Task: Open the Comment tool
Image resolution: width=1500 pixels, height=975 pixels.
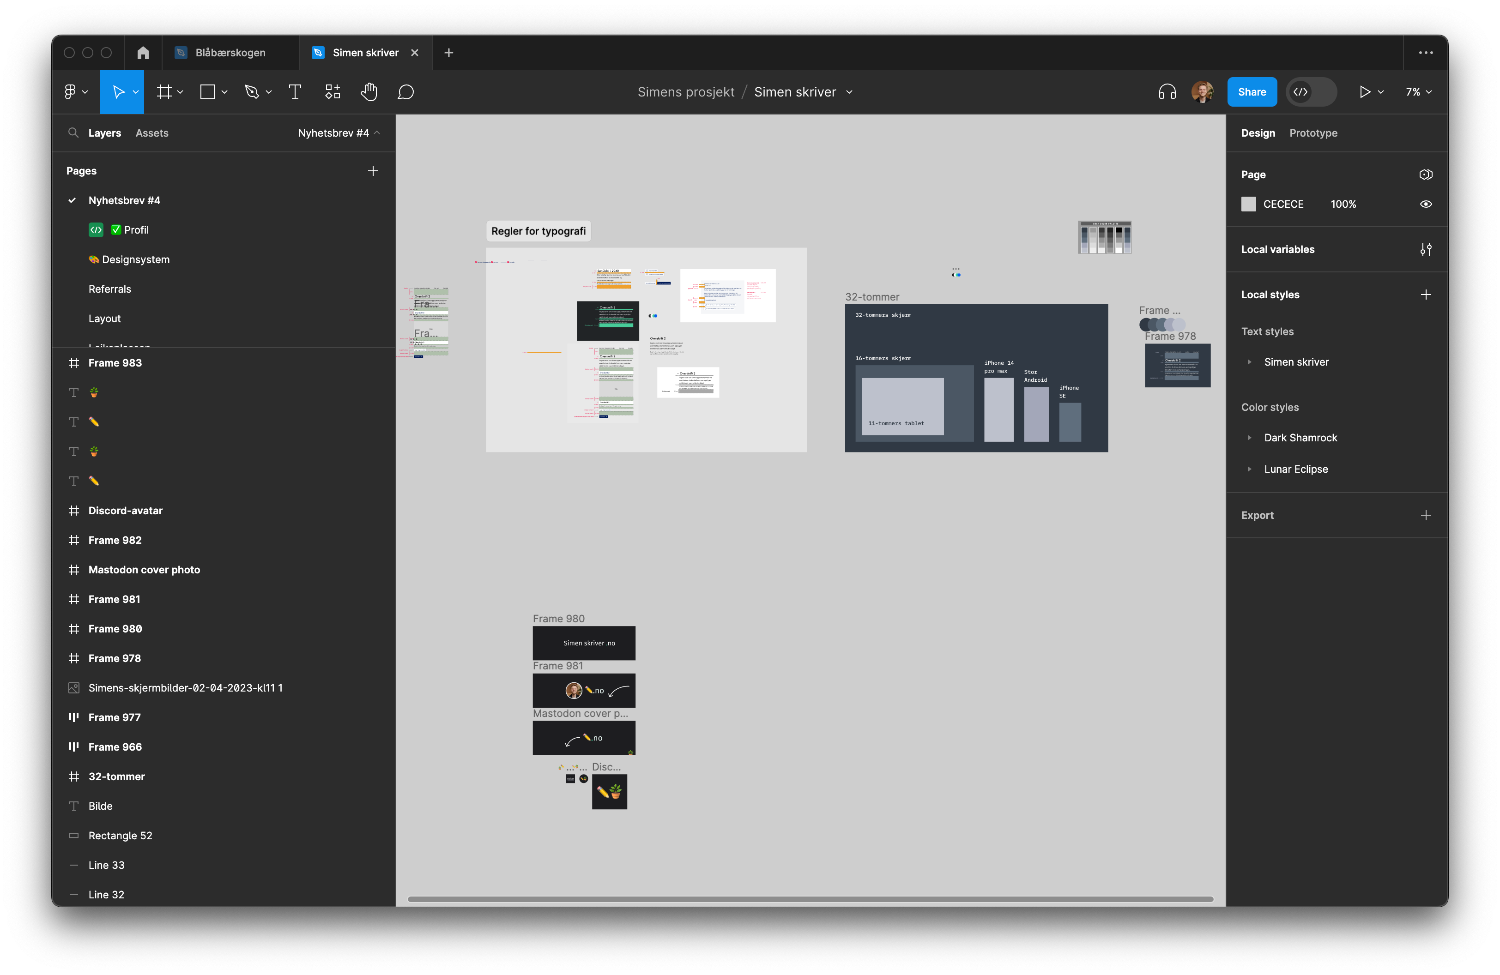Action: pos(406,92)
